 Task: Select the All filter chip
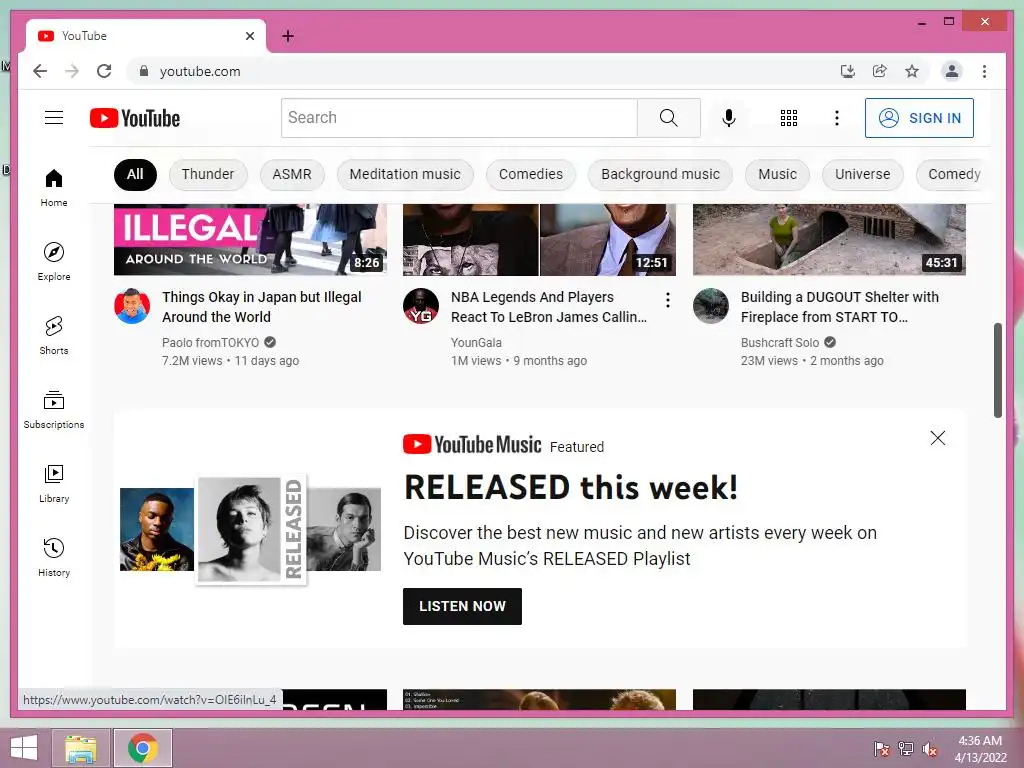[x=135, y=174]
